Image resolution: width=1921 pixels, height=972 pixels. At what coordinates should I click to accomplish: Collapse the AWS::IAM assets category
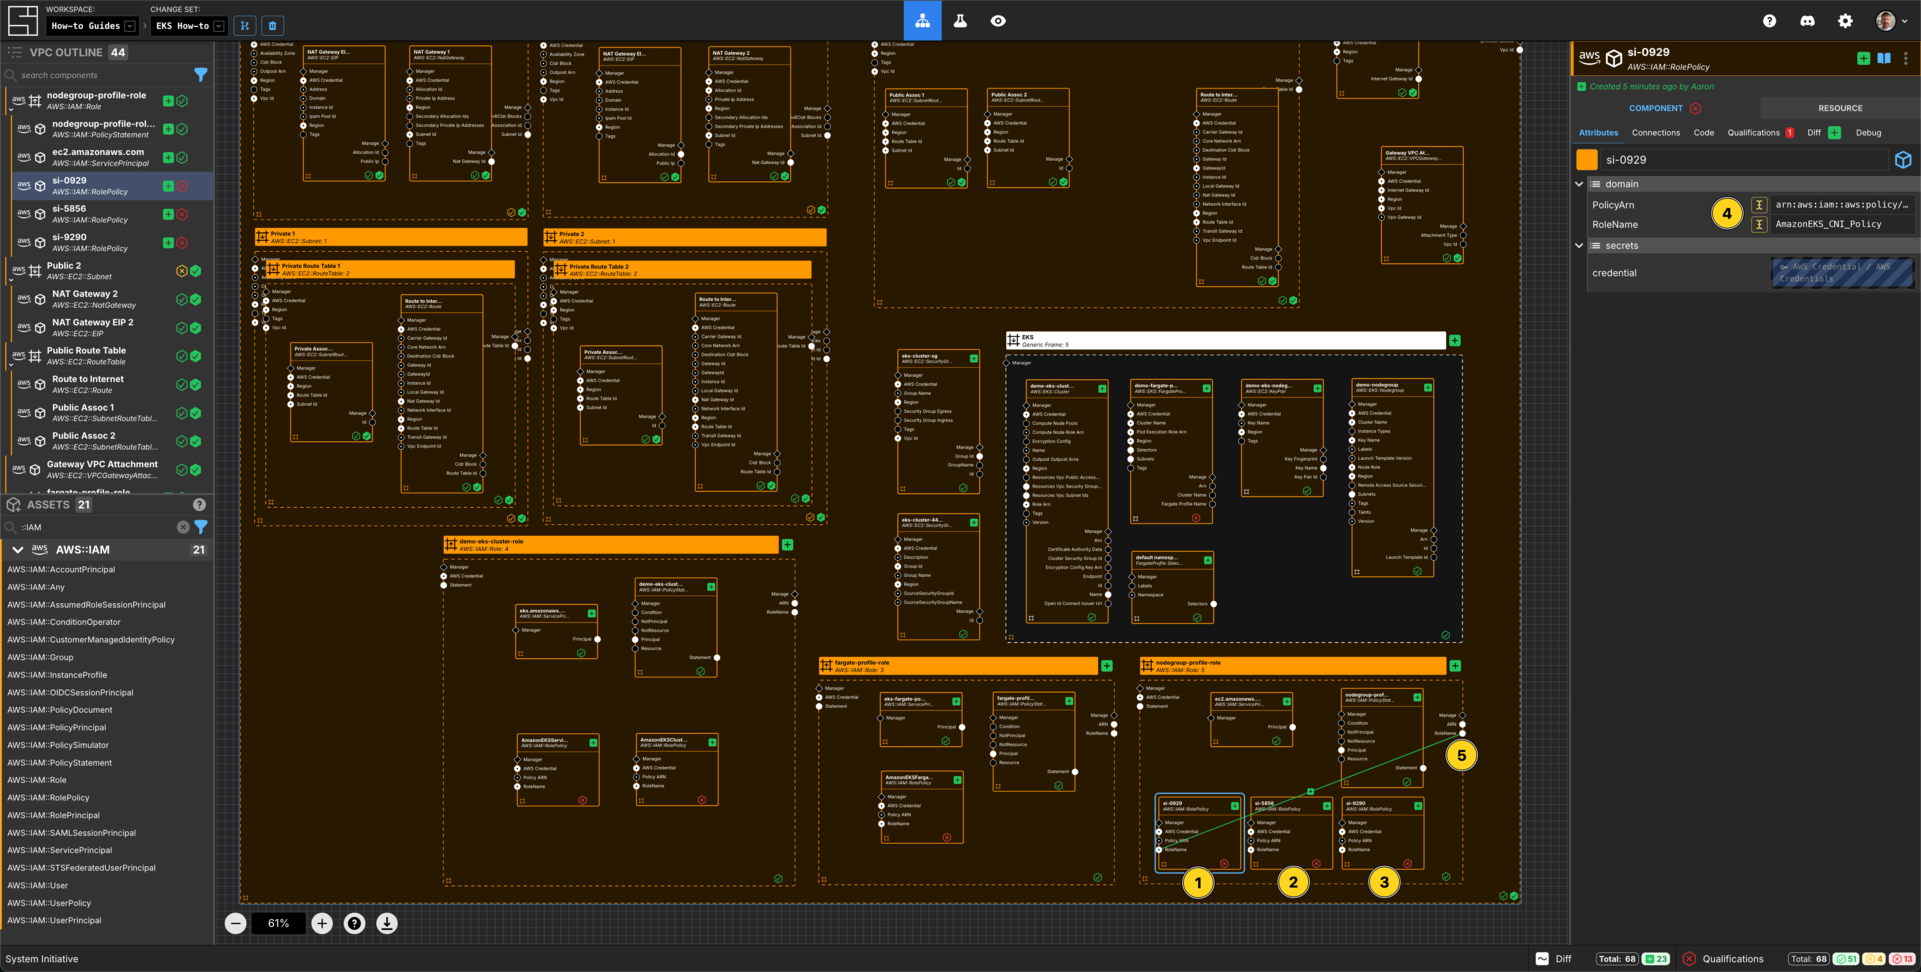coord(18,550)
